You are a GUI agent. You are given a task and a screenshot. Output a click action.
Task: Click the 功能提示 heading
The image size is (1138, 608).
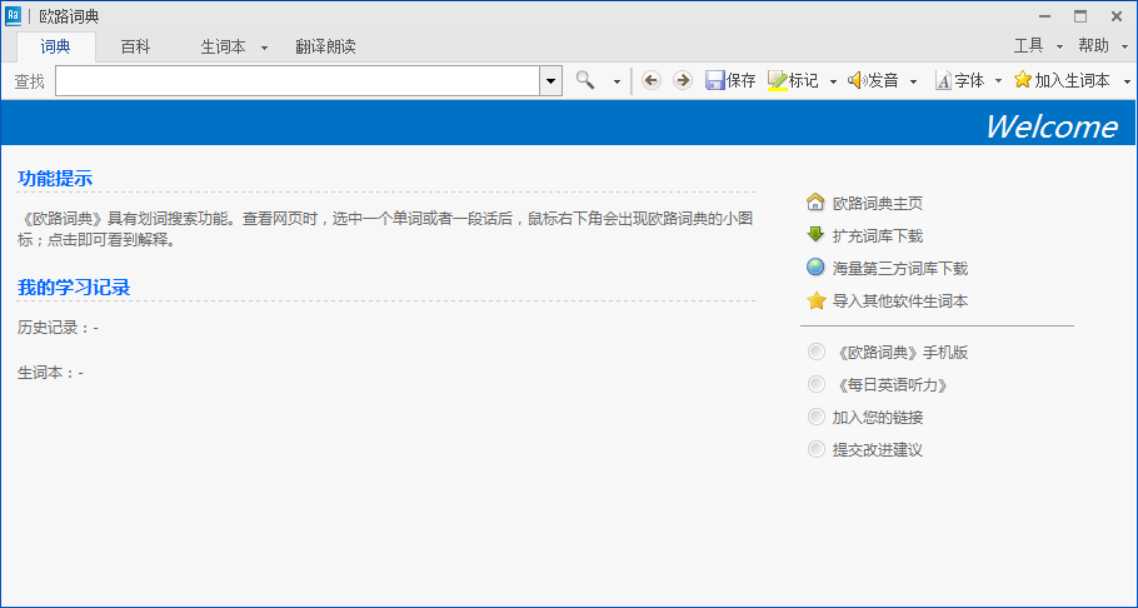(x=55, y=178)
